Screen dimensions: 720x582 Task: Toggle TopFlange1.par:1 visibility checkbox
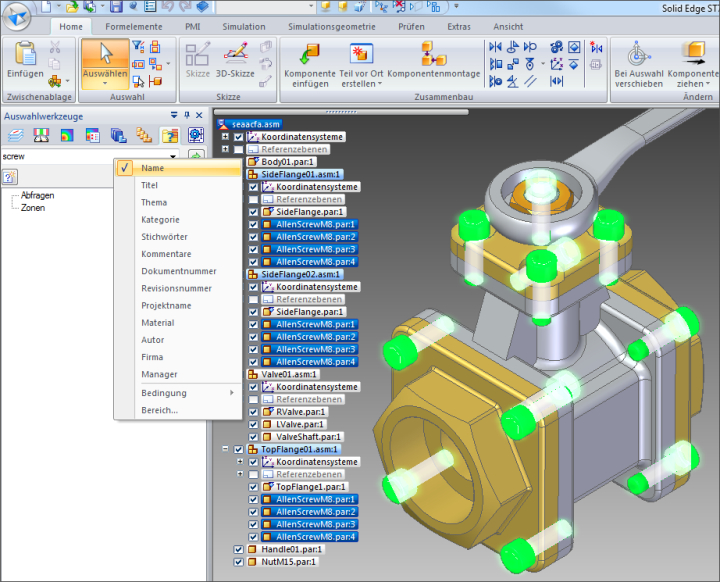pyautogui.click(x=253, y=487)
